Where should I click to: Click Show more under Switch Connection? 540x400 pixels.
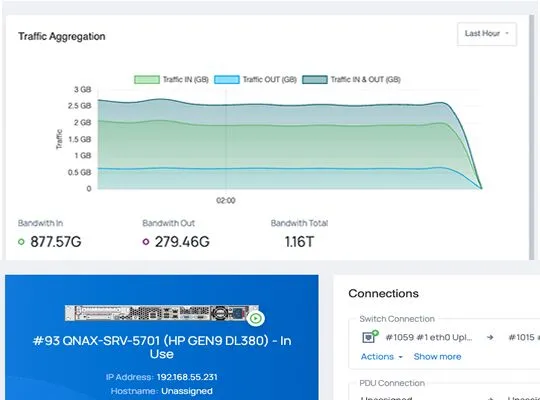tap(437, 357)
